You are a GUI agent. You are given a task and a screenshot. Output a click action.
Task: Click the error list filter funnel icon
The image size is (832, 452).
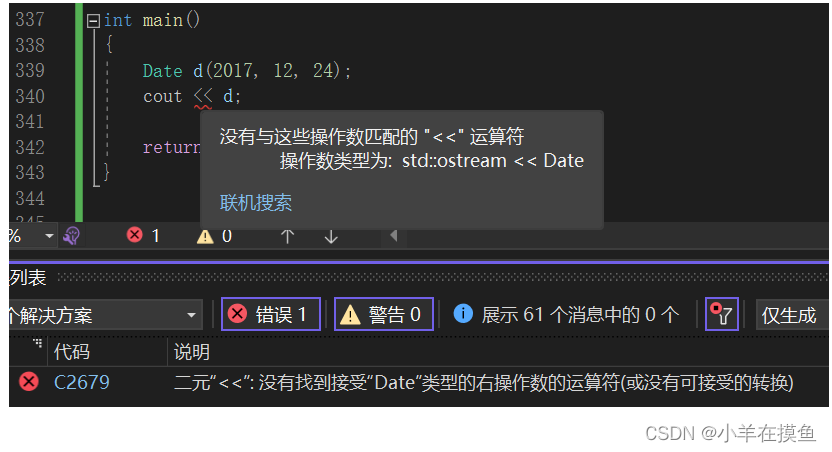[722, 314]
